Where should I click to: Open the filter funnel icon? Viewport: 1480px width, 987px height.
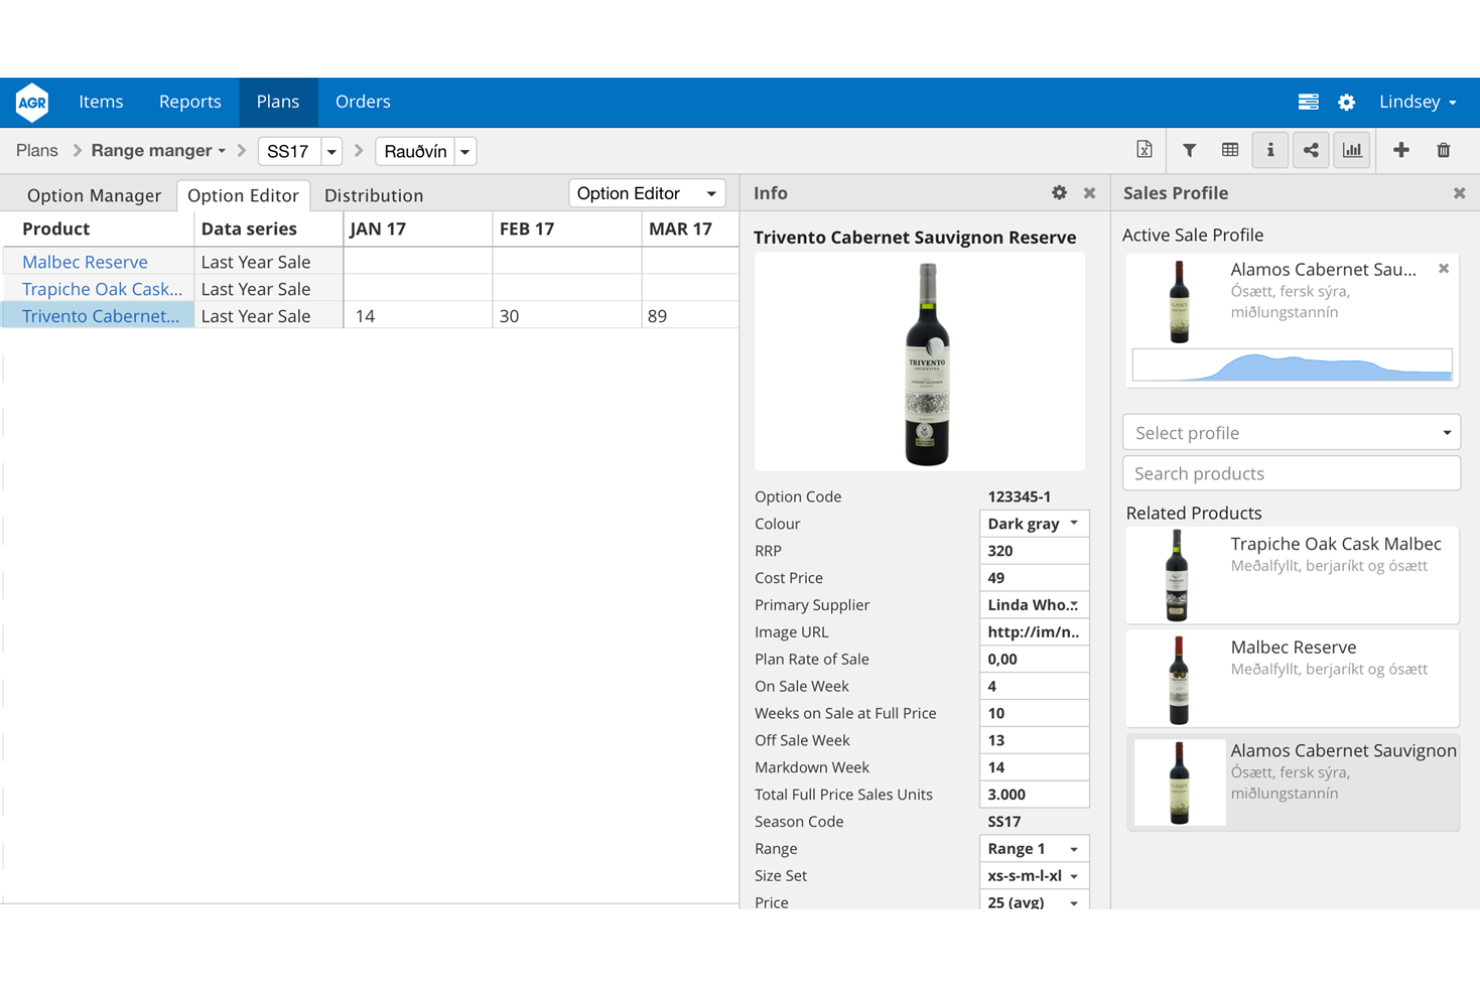1189,150
